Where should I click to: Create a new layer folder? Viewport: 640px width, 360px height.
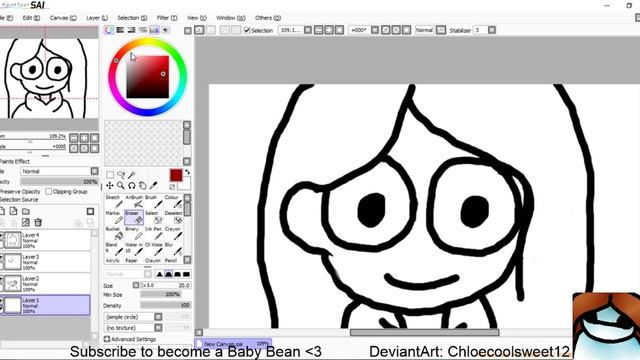tap(26, 211)
